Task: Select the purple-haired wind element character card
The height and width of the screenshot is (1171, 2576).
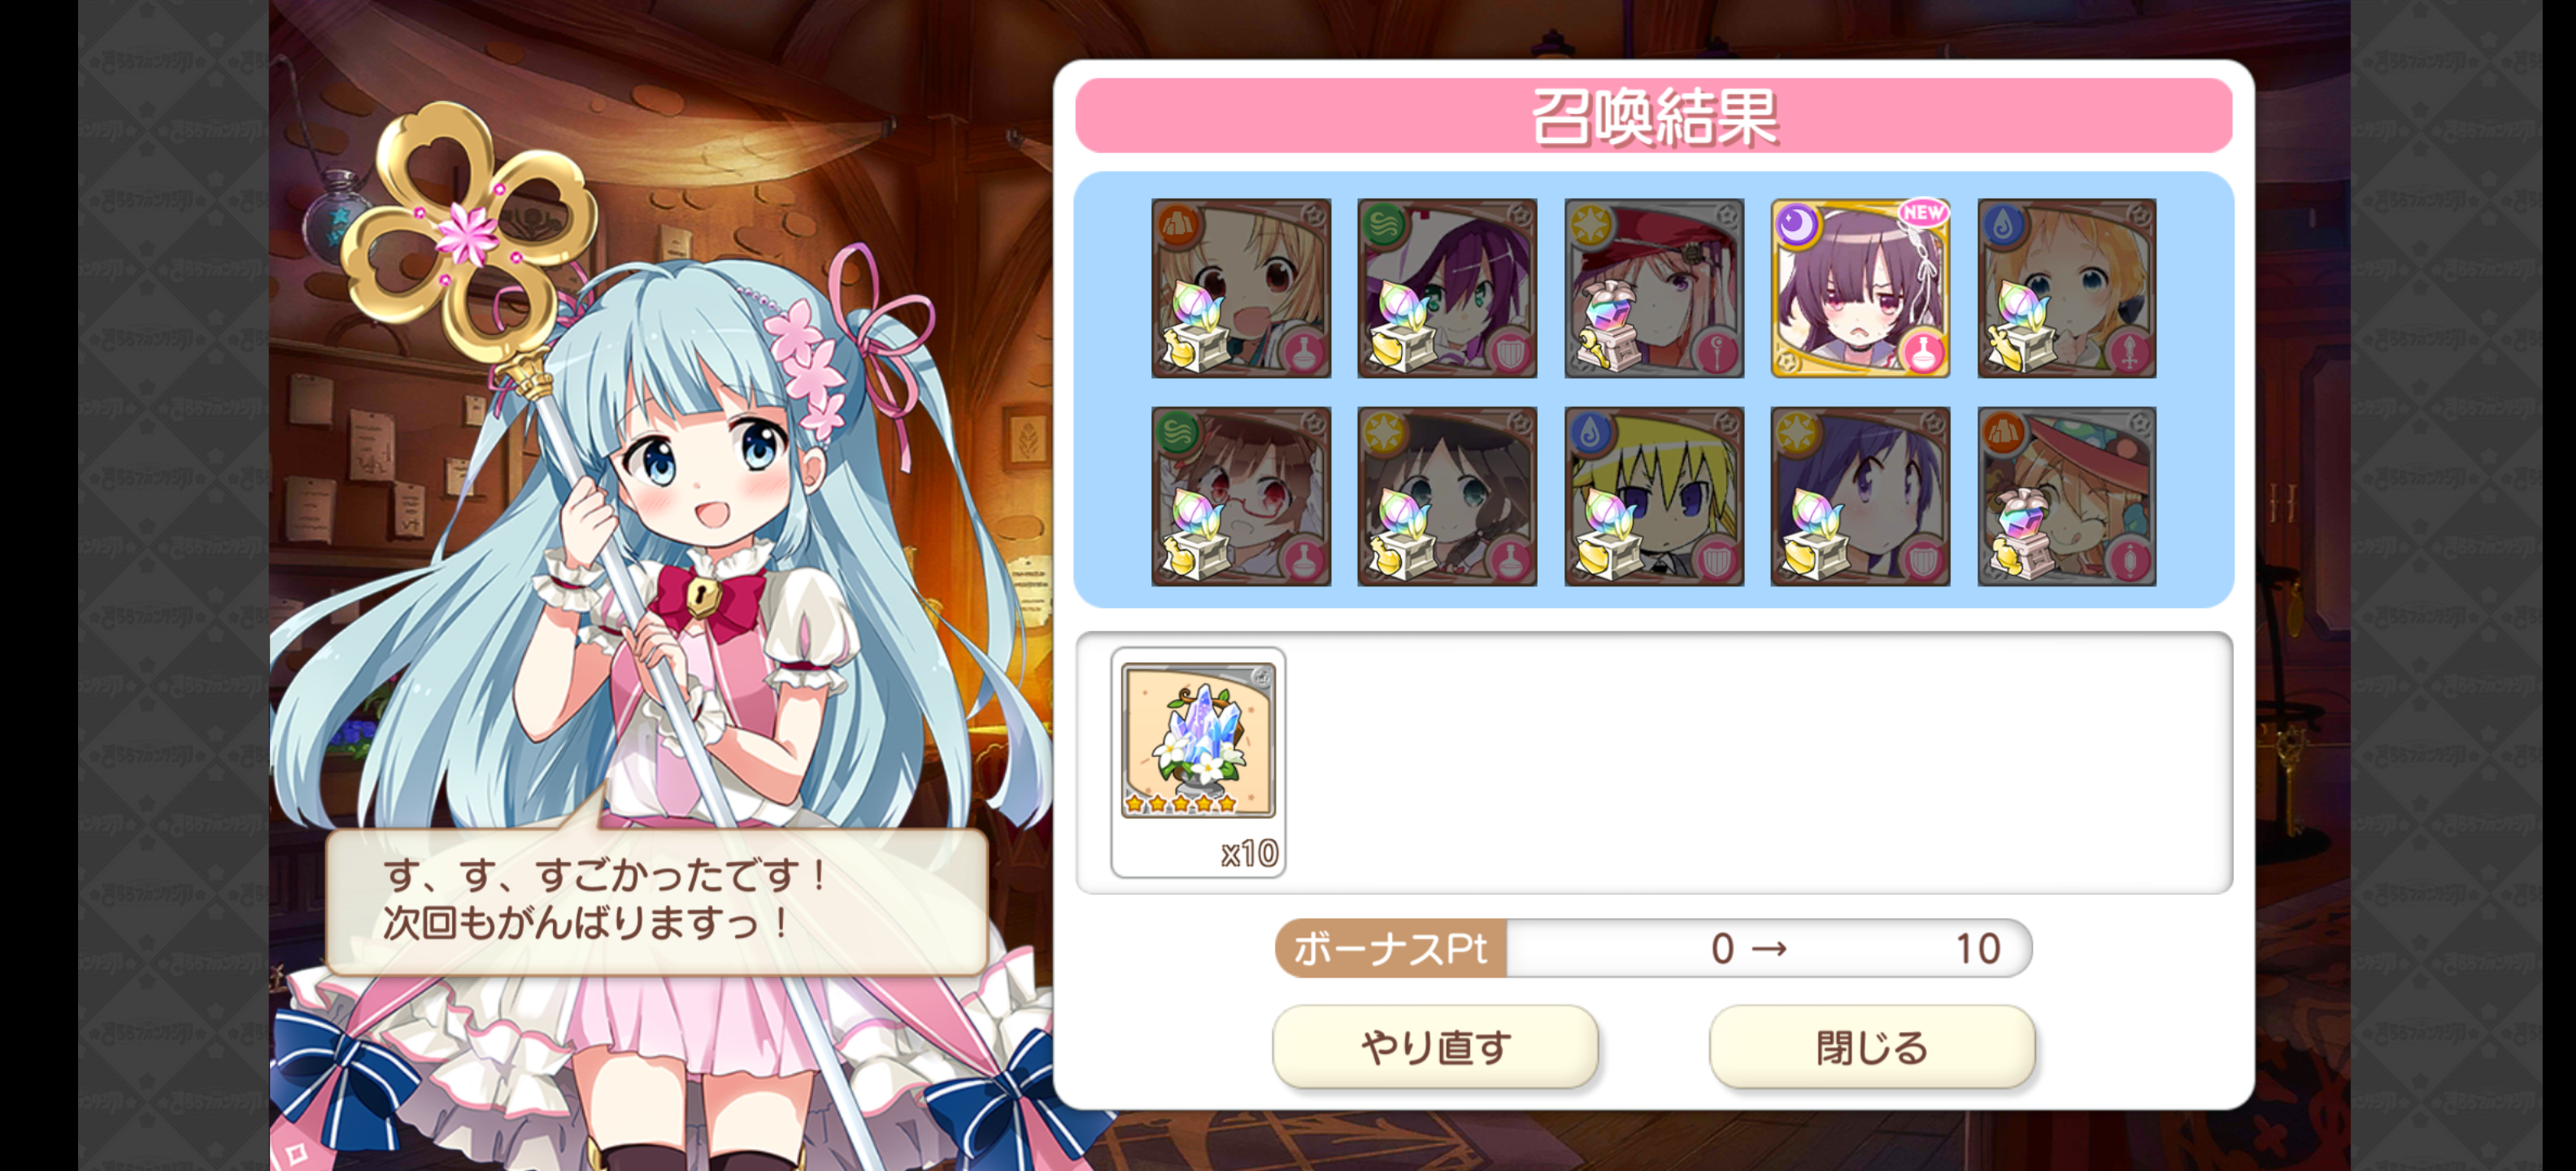Action: click(x=1447, y=288)
